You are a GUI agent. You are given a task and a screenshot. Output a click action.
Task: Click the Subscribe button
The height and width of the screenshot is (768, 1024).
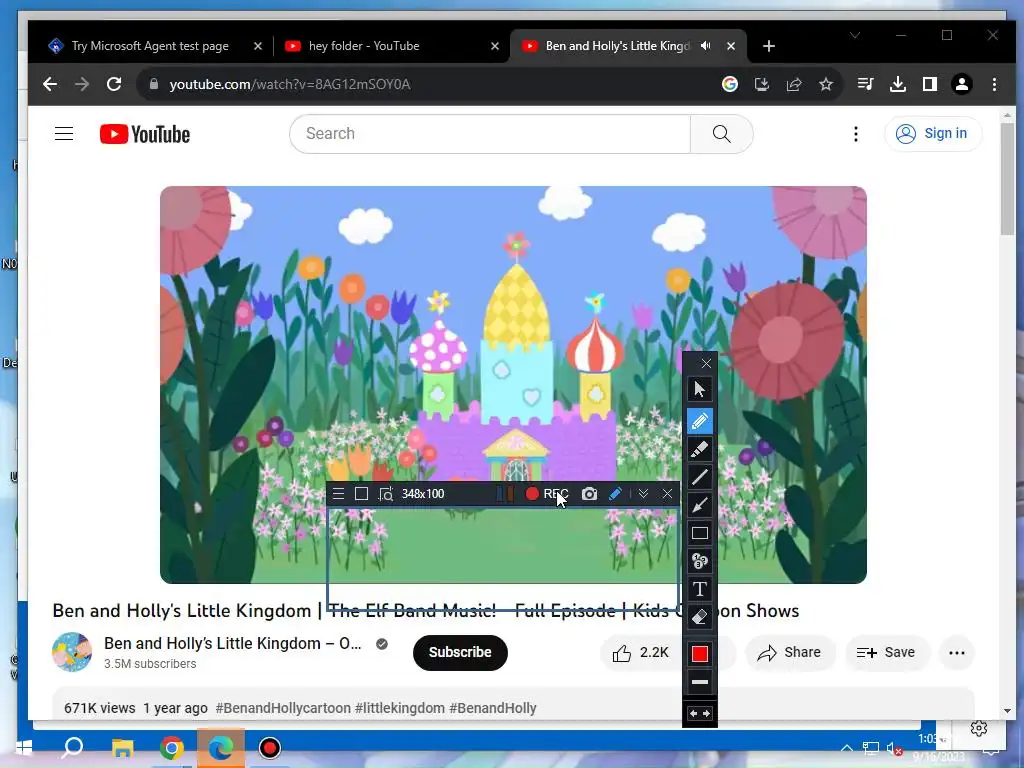coord(460,652)
